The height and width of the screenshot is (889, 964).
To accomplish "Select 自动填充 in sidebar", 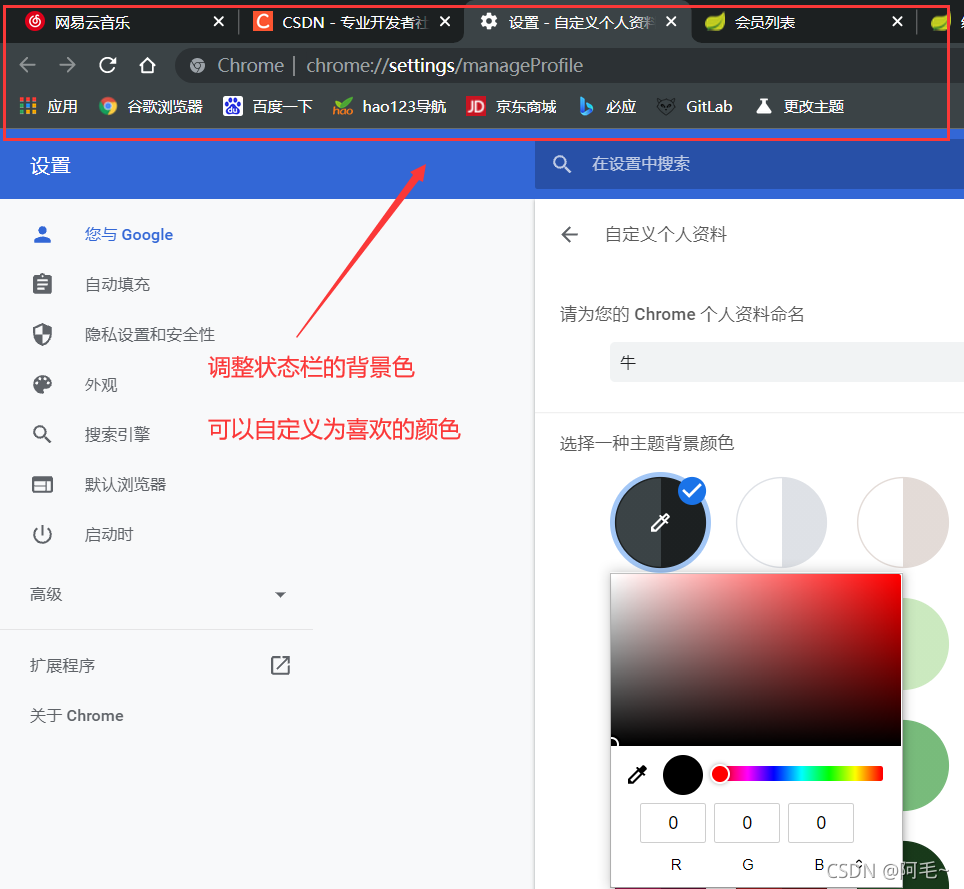I will [117, 284].
